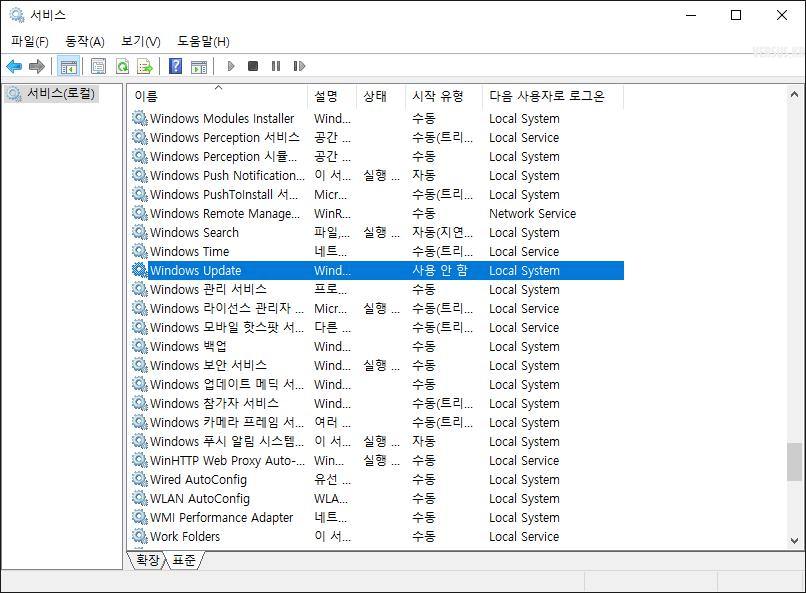
Task: Toggle the show/hide console tree icon
Action: click(68, 66)
